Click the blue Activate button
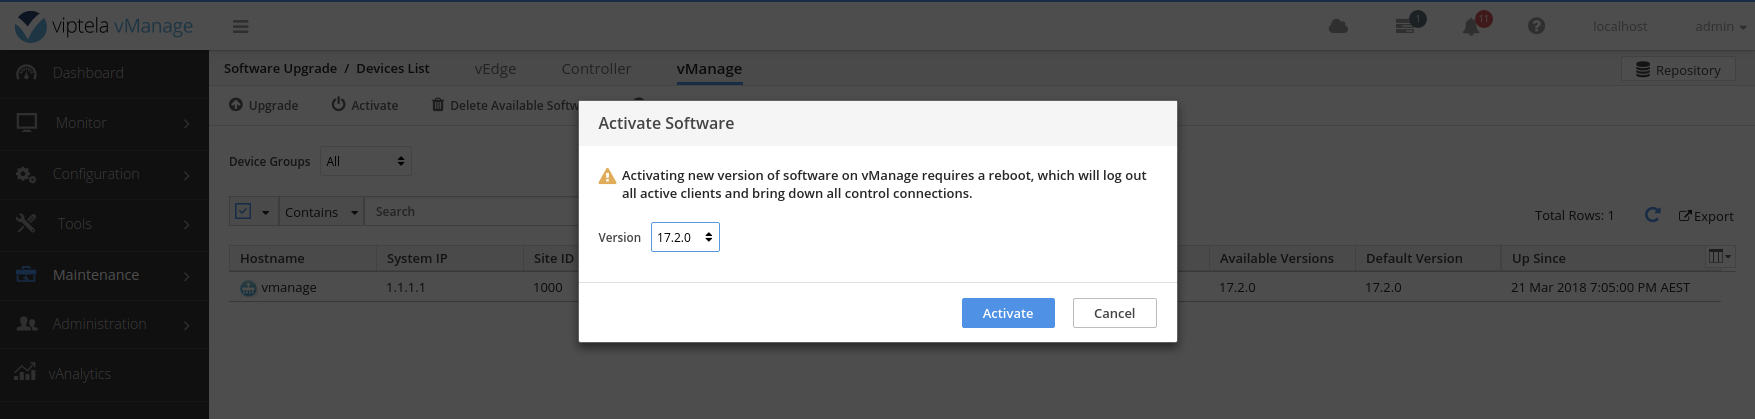Screen dimensions: 1755x419 [x=1008, y=313]
